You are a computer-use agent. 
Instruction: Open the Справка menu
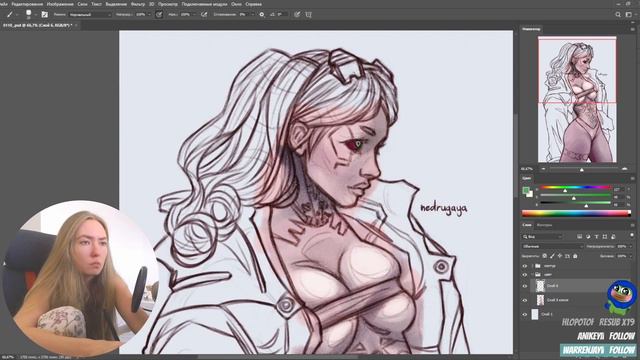pos(253,4)
